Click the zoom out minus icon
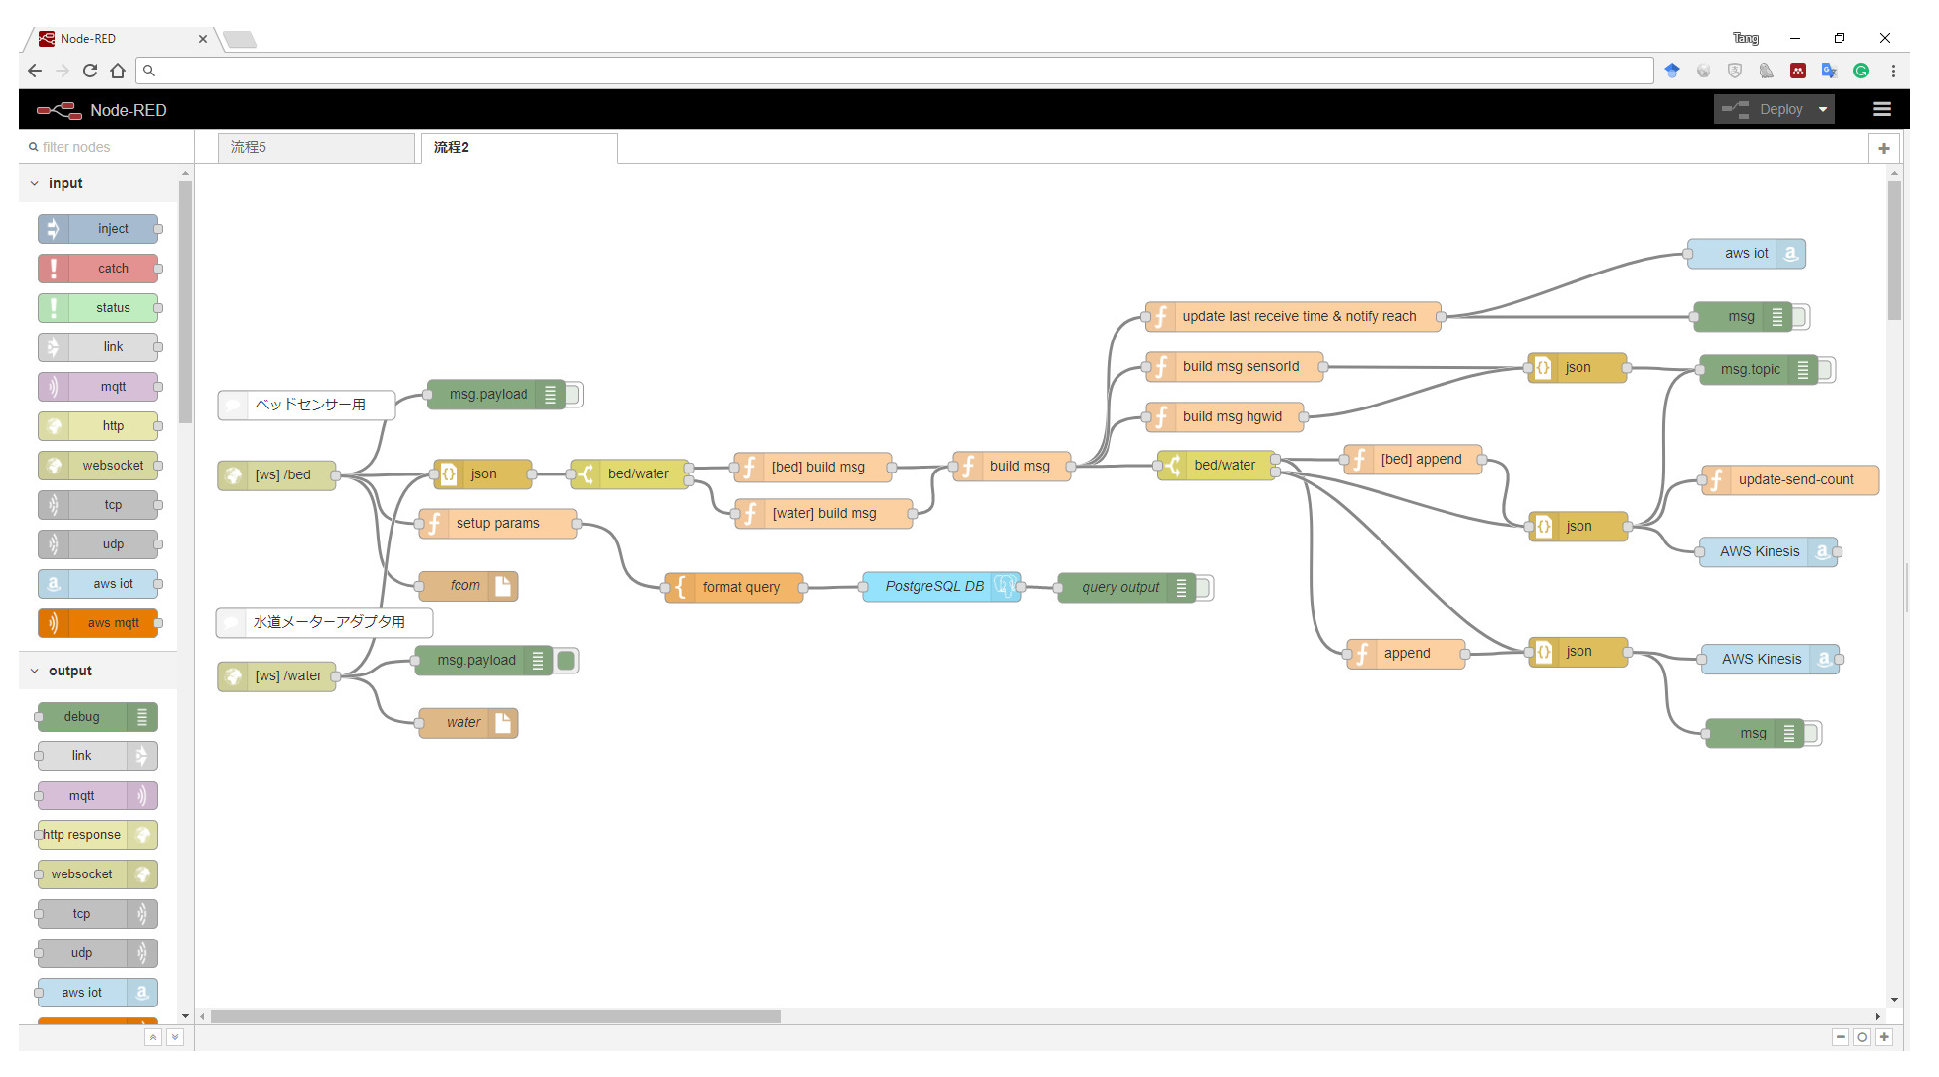 1840,1037
